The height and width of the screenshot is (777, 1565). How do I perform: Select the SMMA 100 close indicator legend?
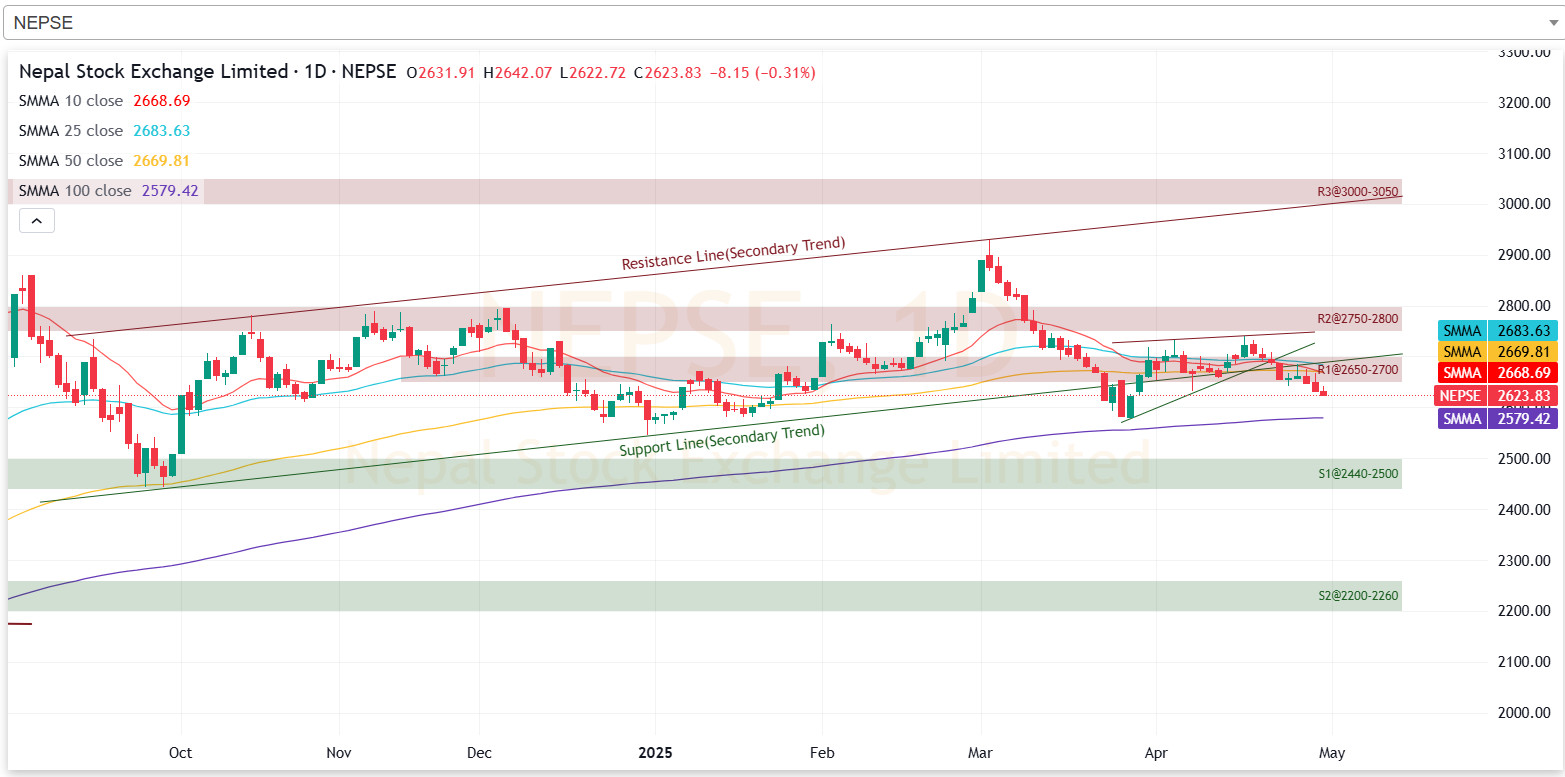pos(108,191)
